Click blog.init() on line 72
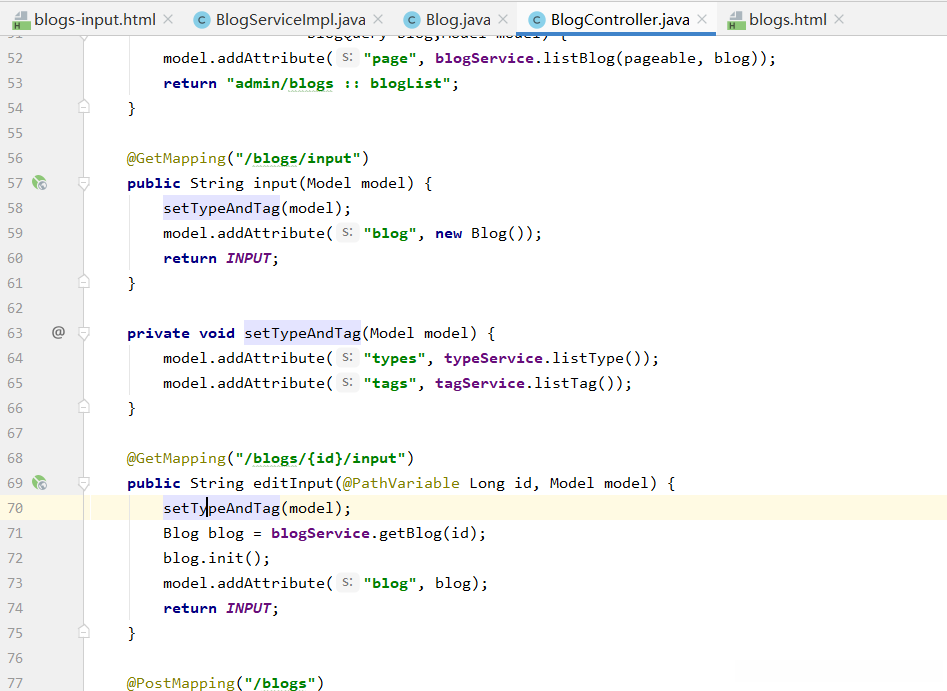The image size is (947, 691). 212,558
